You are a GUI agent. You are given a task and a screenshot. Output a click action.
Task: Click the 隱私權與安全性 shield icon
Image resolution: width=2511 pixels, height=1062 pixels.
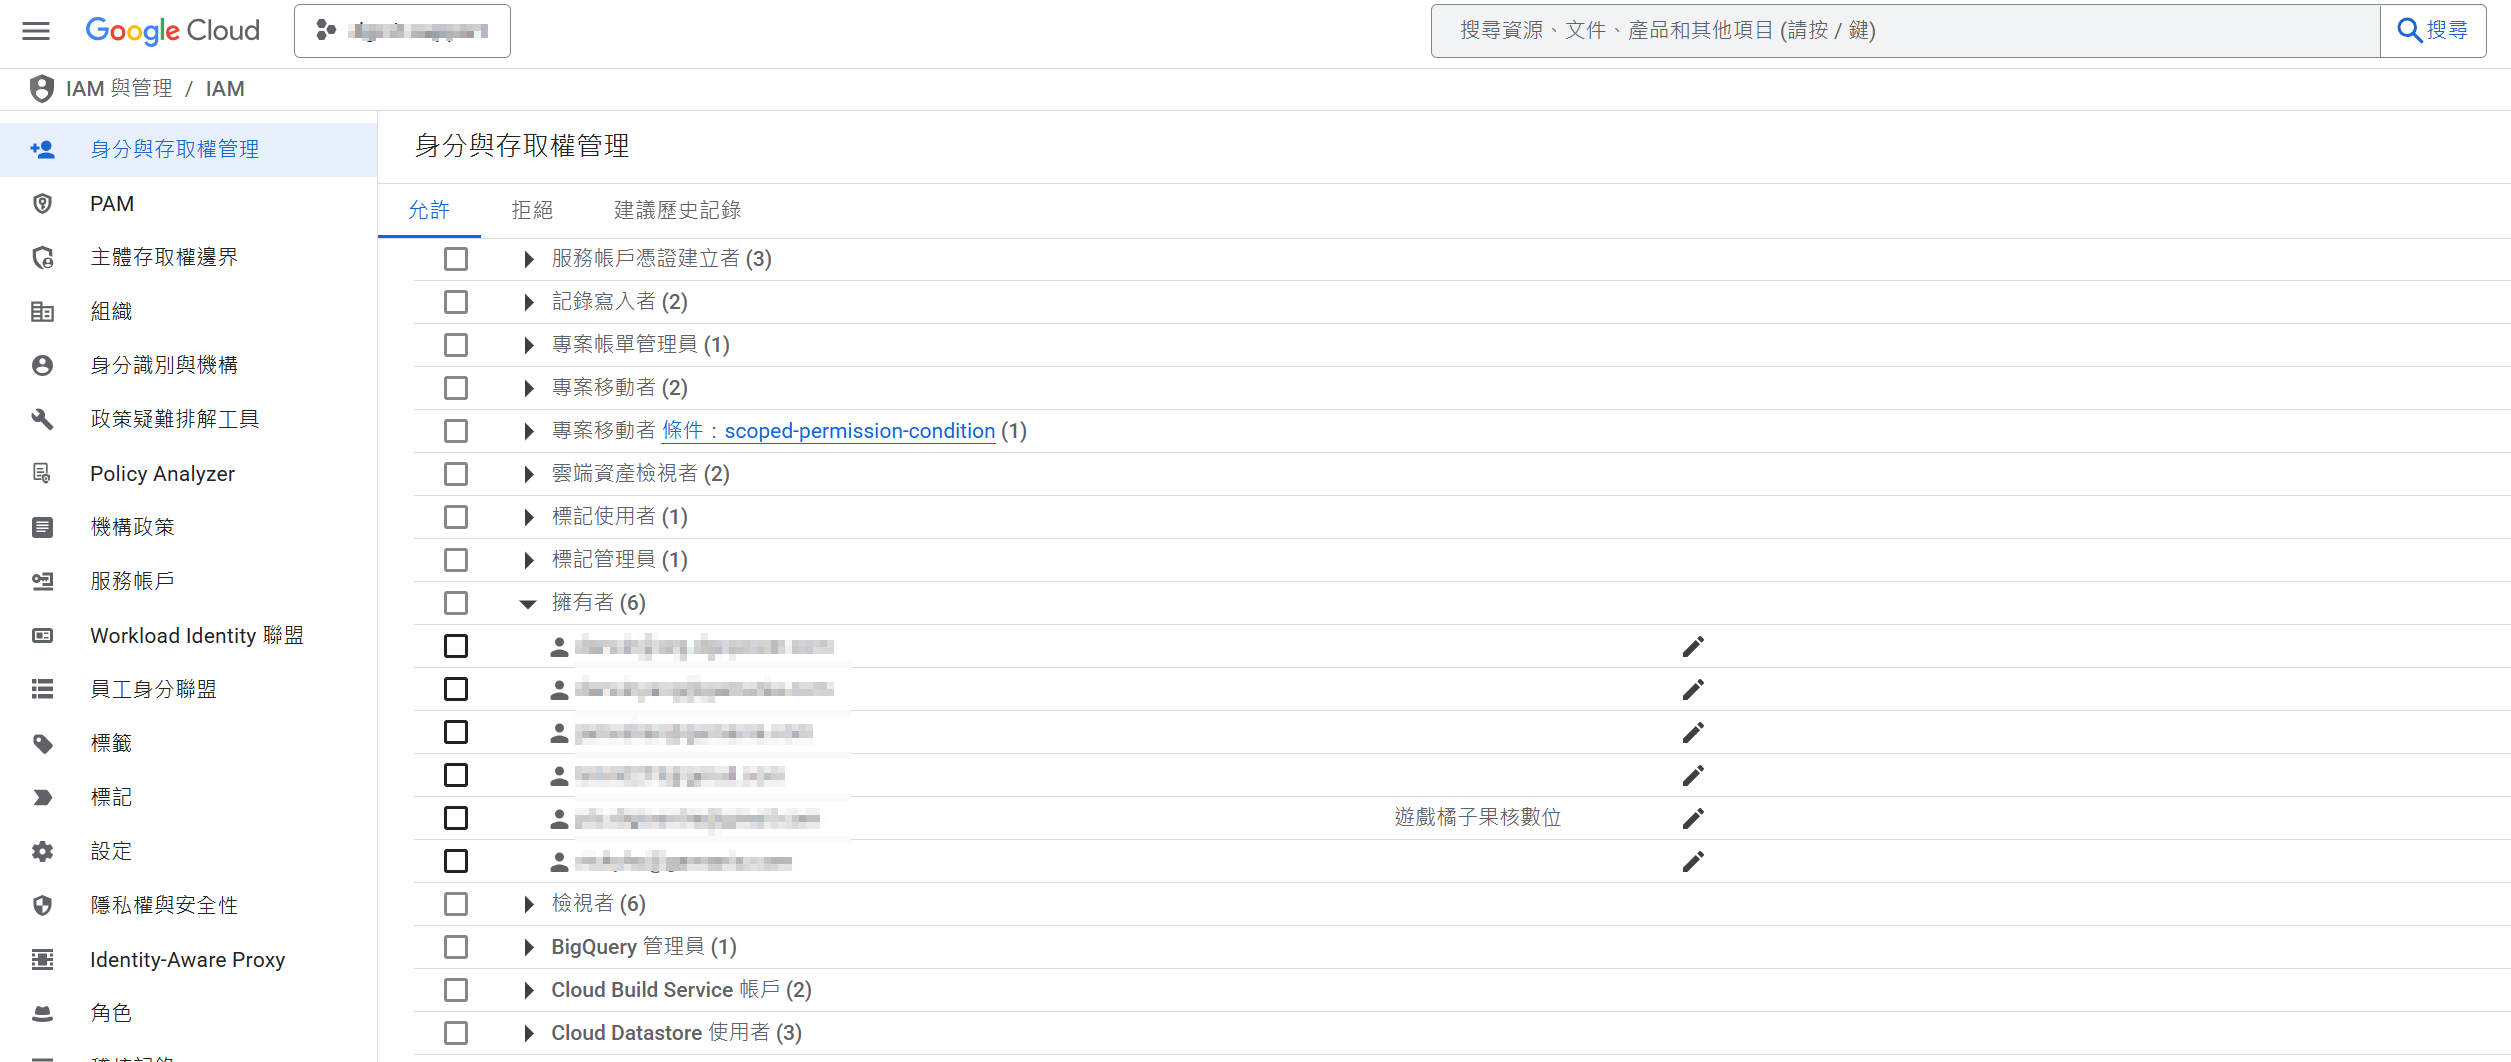click(42, 906)
